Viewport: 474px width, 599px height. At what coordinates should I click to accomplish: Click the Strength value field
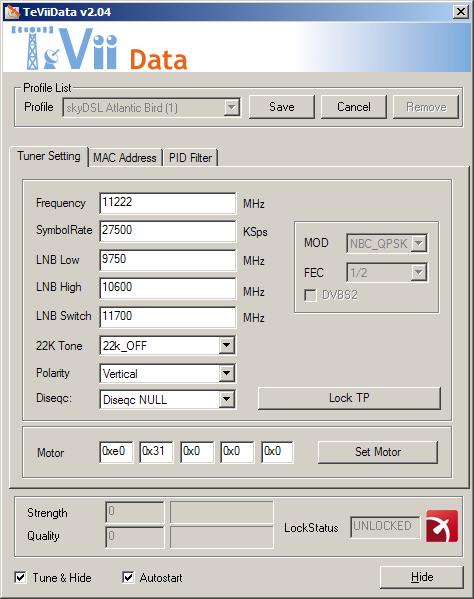134,512
